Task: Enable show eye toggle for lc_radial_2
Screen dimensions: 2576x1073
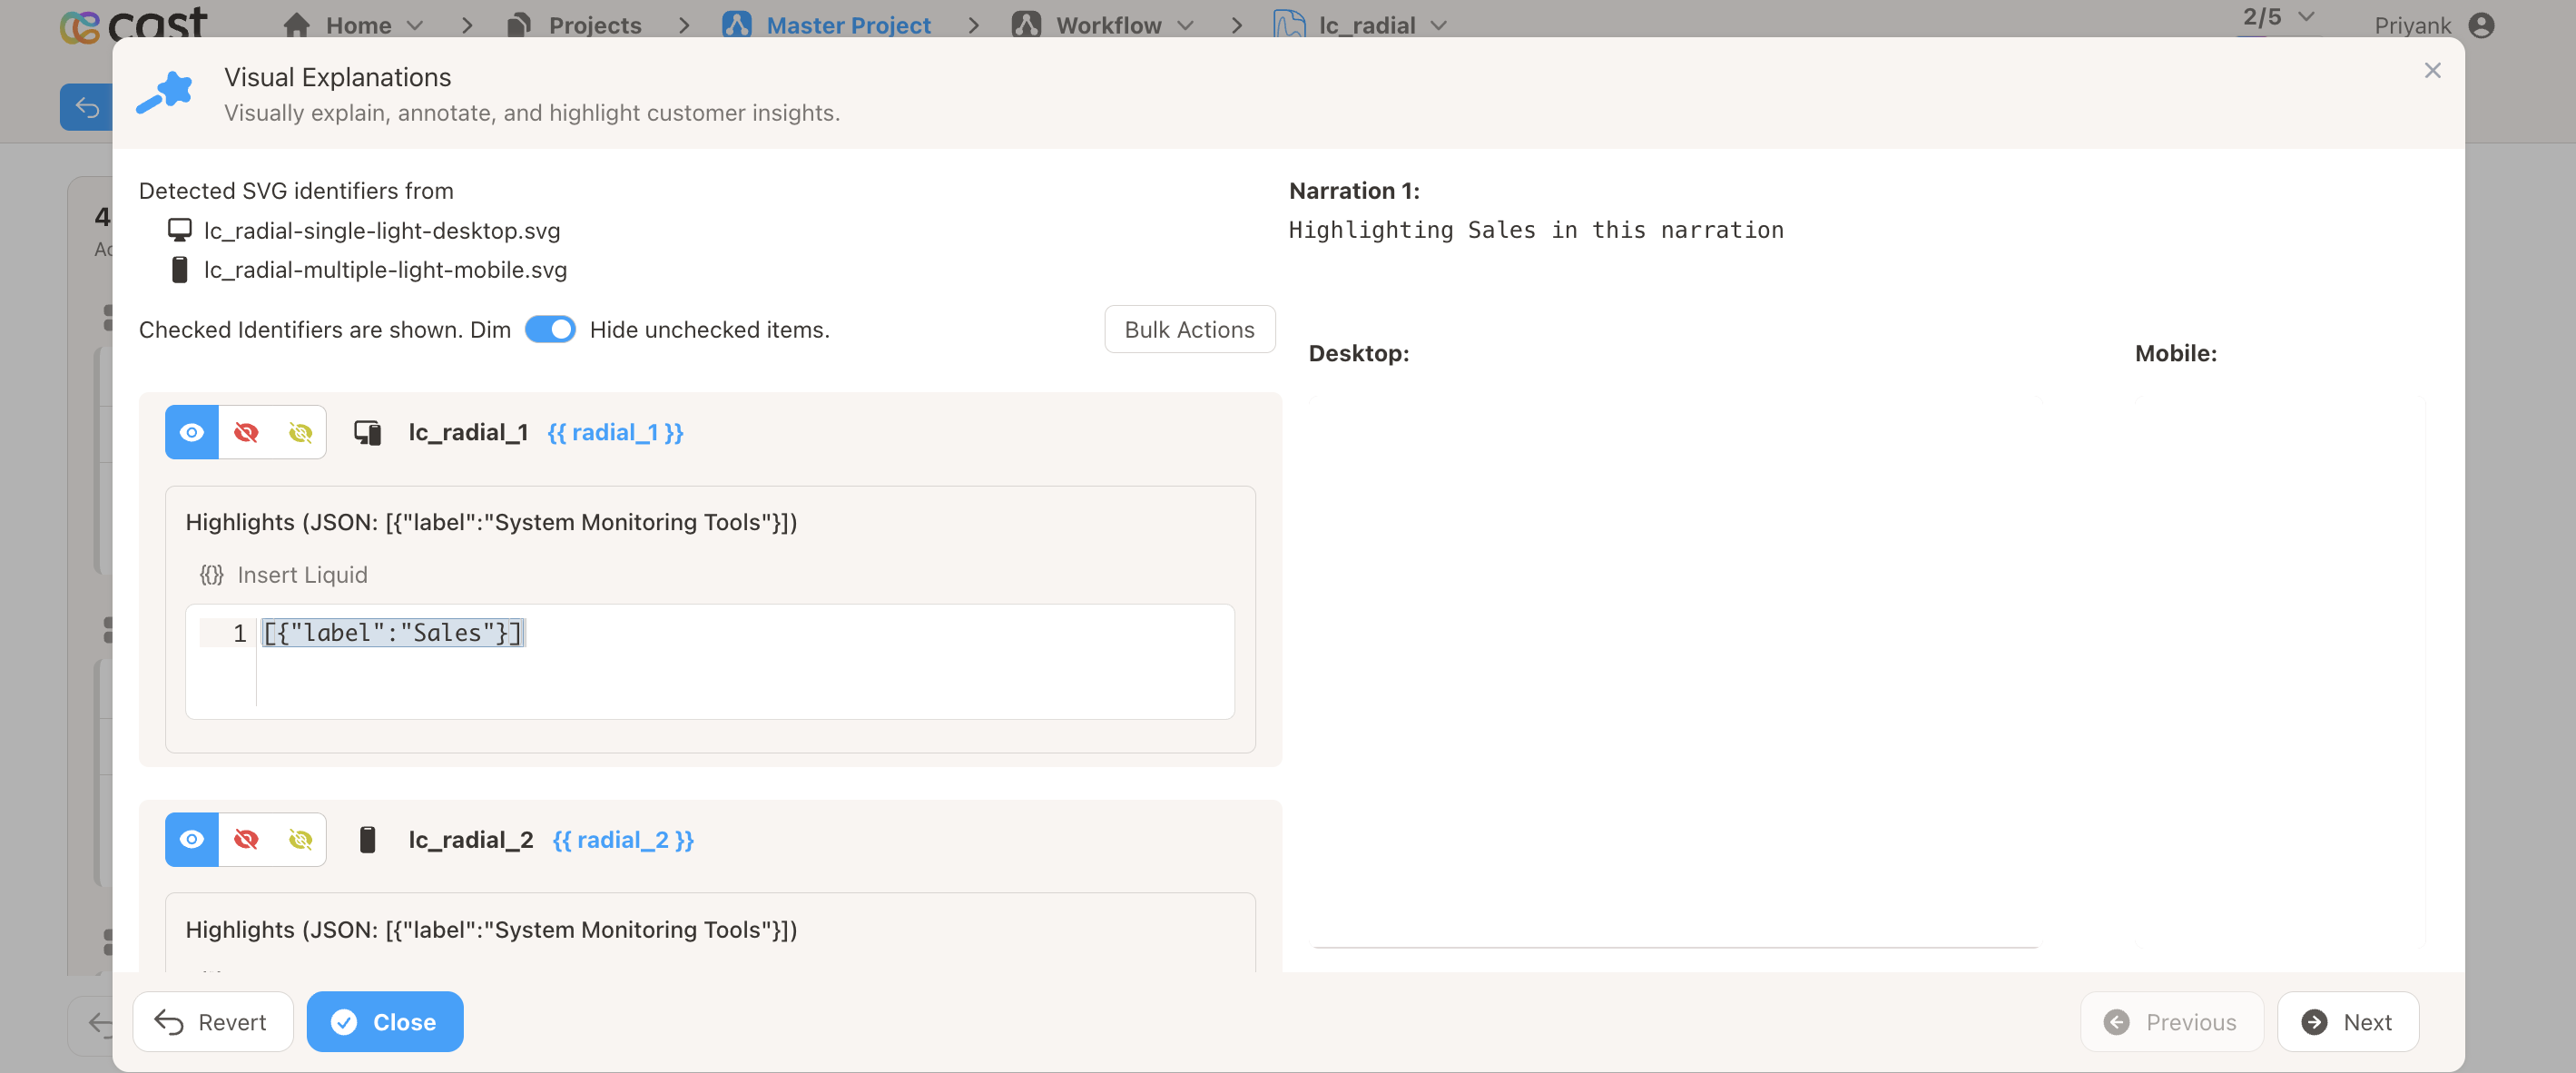Action: (x=192, y=839)
